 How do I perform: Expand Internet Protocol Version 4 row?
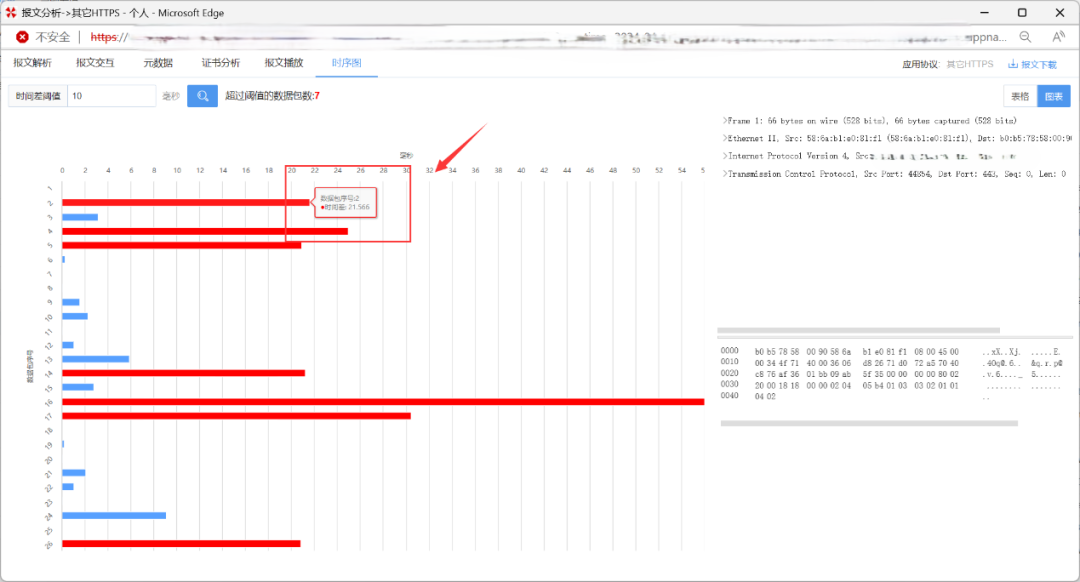tap(869, 156)
